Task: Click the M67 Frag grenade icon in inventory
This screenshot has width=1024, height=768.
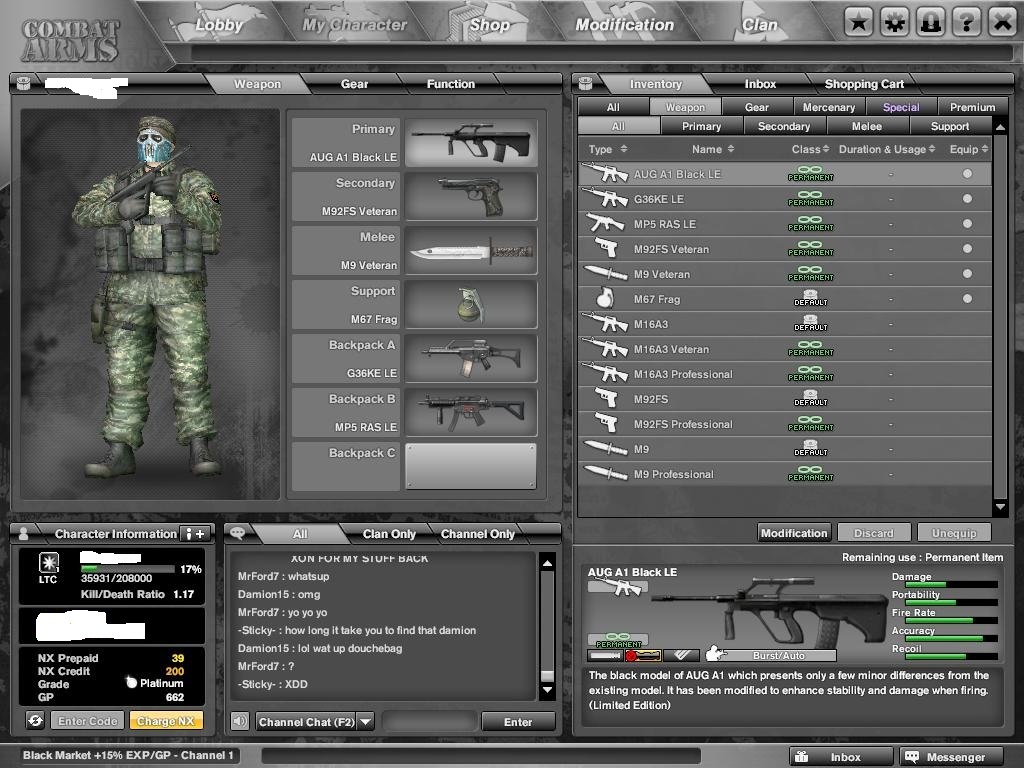Action: click(x=605, y=298)
